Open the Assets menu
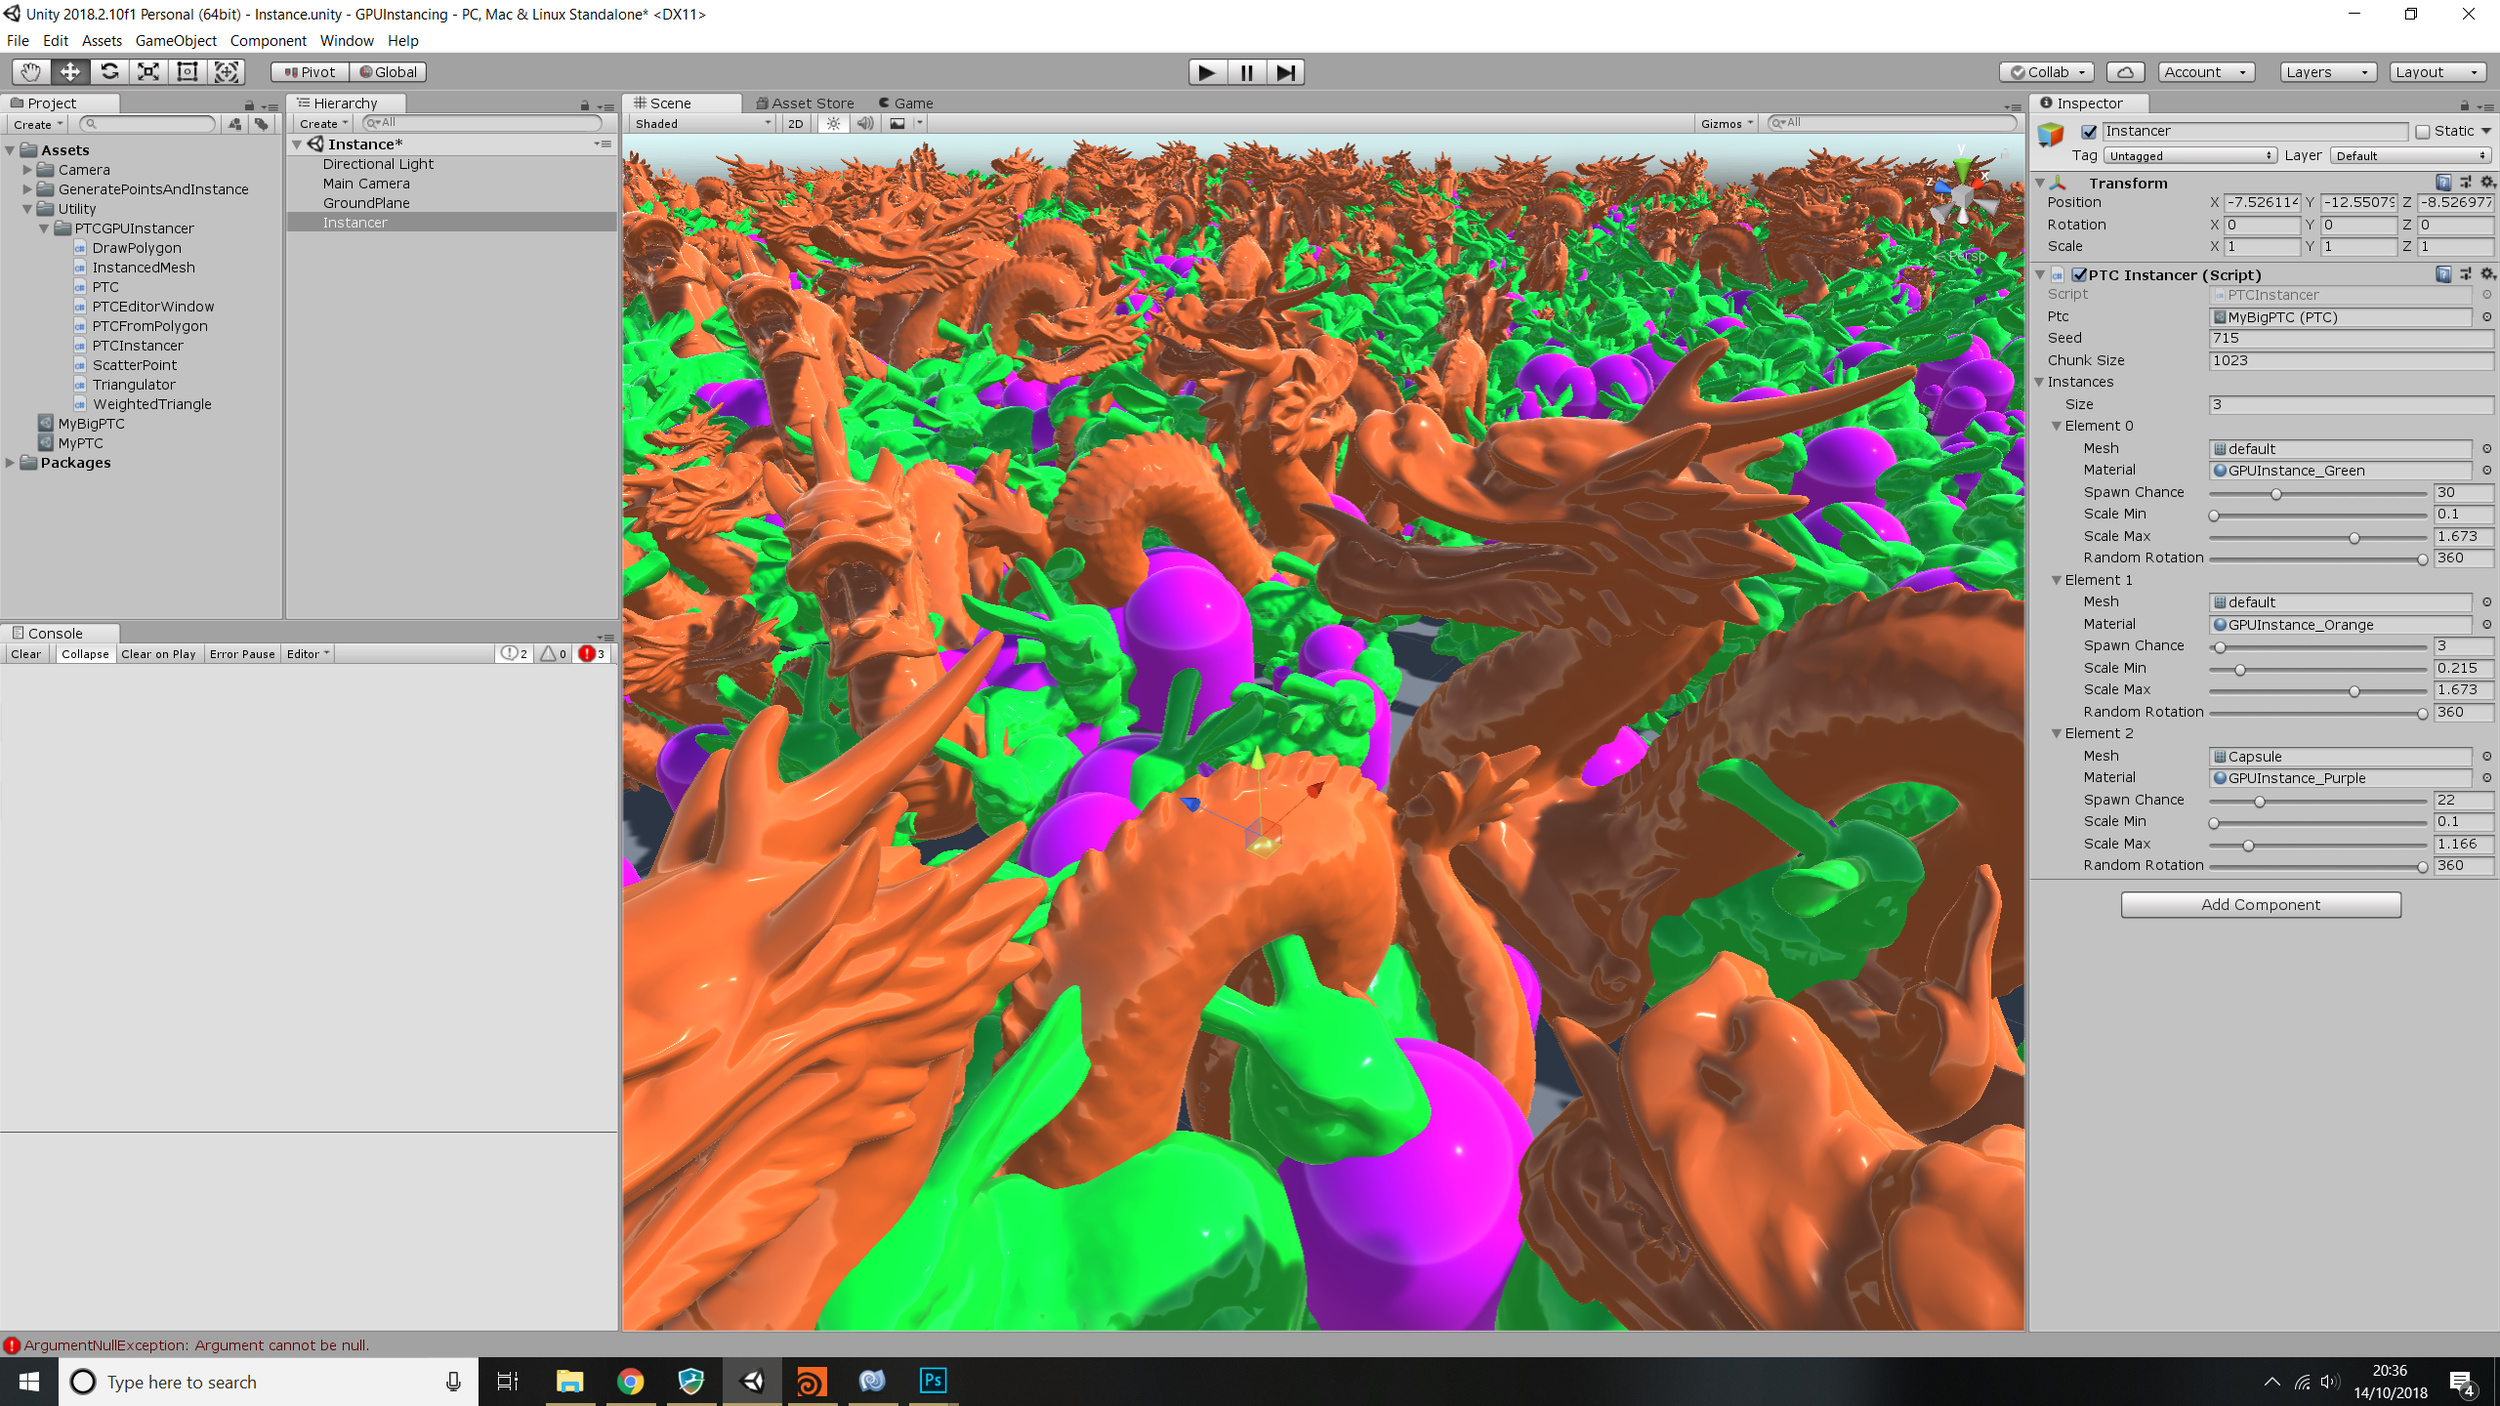Image resolution: width=2500 pixels, height=1406 pixels. (x=101, y=41)
